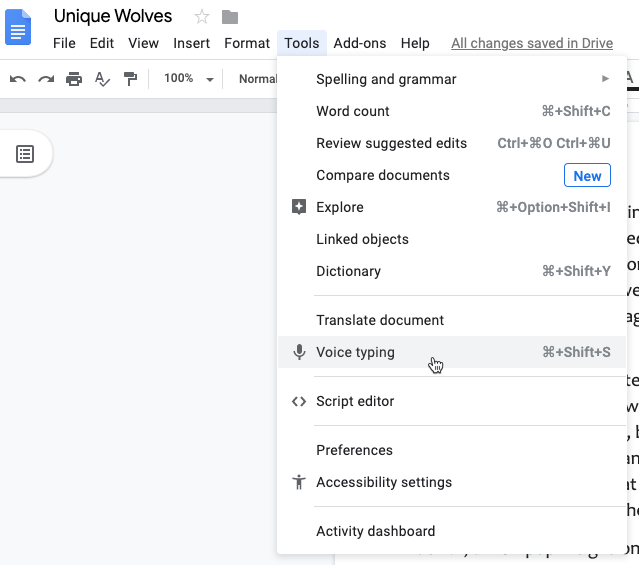Image resolution: width=639 pixels, height=565 pixels.
Task: Open the Format menu
Action: (x=247, y=43)
